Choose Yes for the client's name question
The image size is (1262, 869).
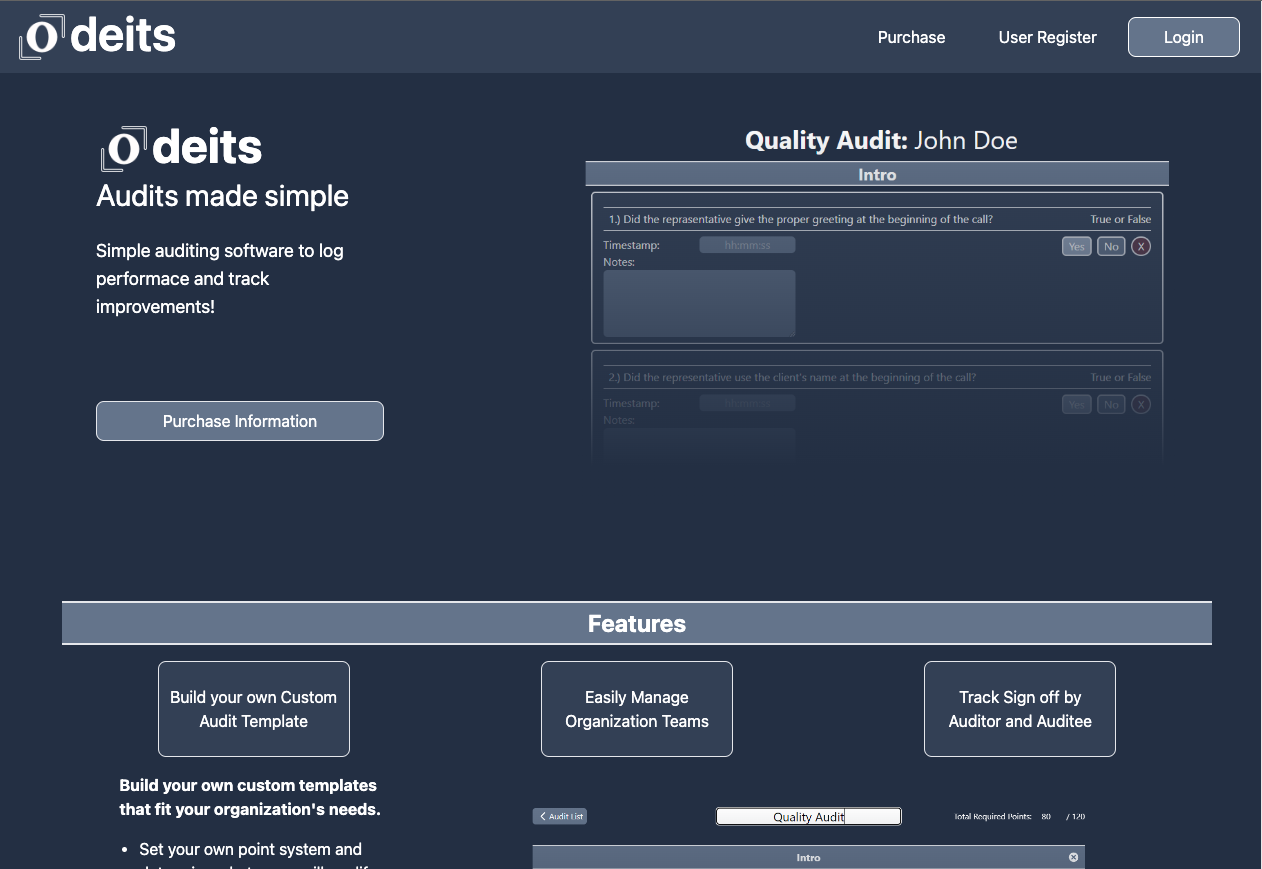coord(1076,404)
